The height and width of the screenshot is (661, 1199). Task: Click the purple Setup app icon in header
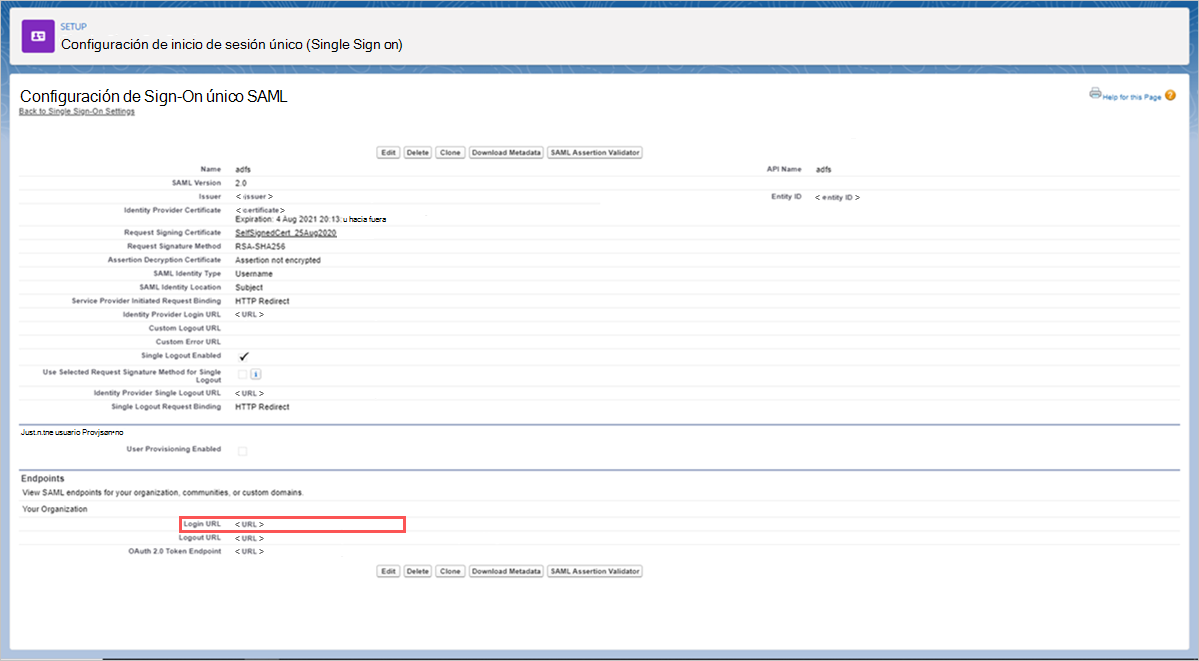(36, 35)
